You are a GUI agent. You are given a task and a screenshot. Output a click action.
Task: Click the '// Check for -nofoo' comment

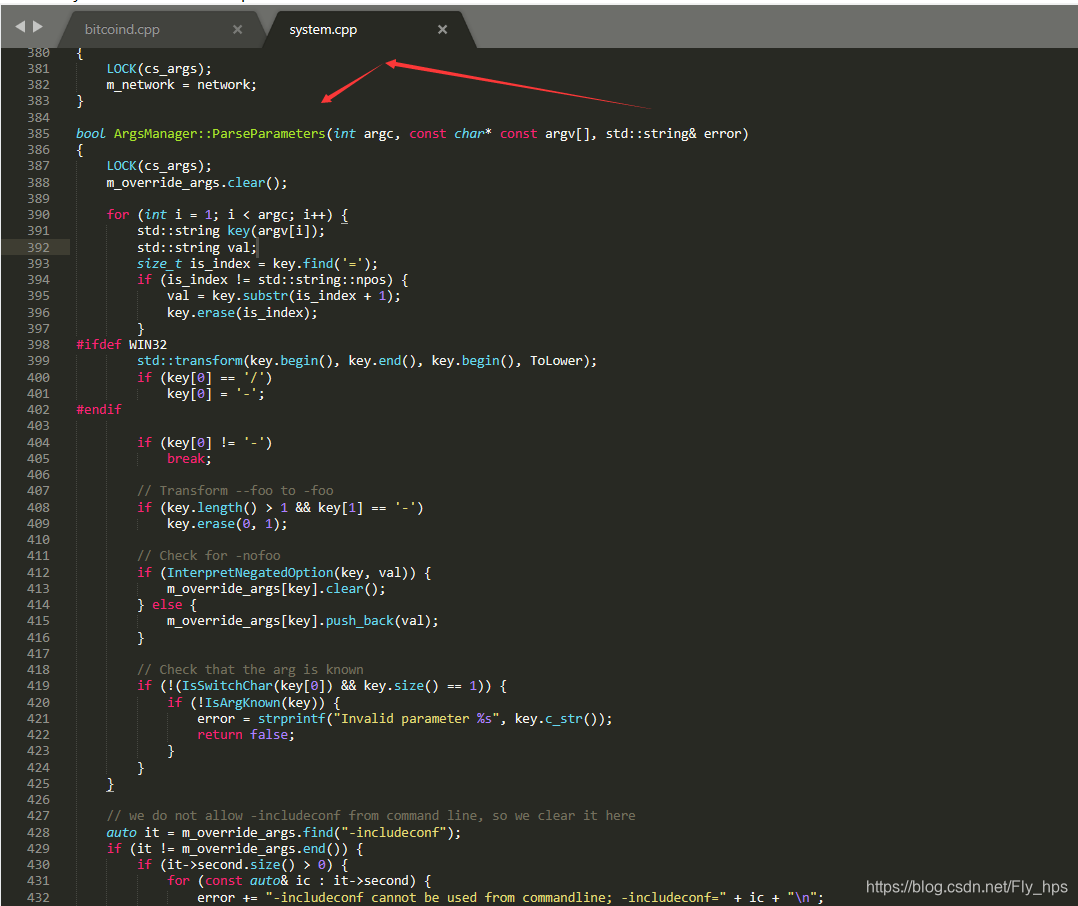click(208, 555)
